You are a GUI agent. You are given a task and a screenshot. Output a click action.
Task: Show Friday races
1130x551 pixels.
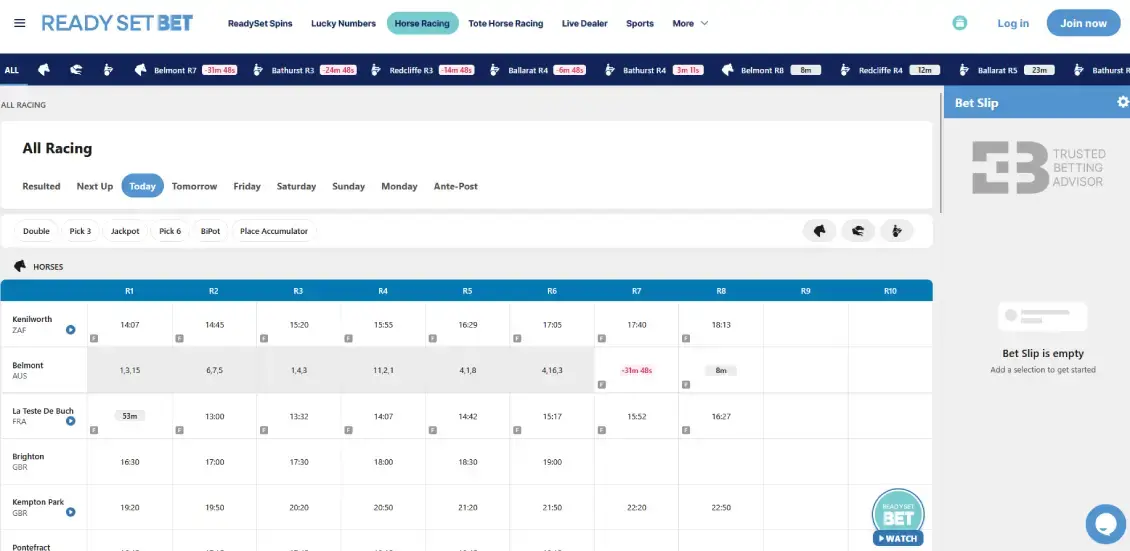(x=247, y=186)
